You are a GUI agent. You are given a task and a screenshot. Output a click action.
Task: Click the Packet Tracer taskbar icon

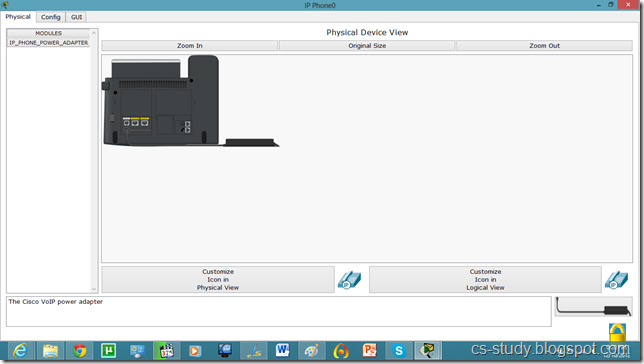(428, 351)
